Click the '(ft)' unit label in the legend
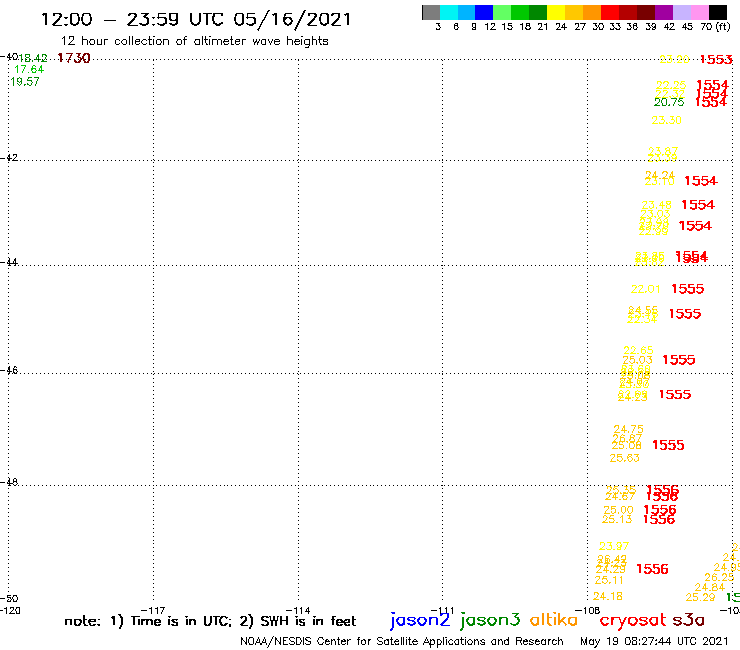This screenshot has width=740, height=650. pos(723,26)
